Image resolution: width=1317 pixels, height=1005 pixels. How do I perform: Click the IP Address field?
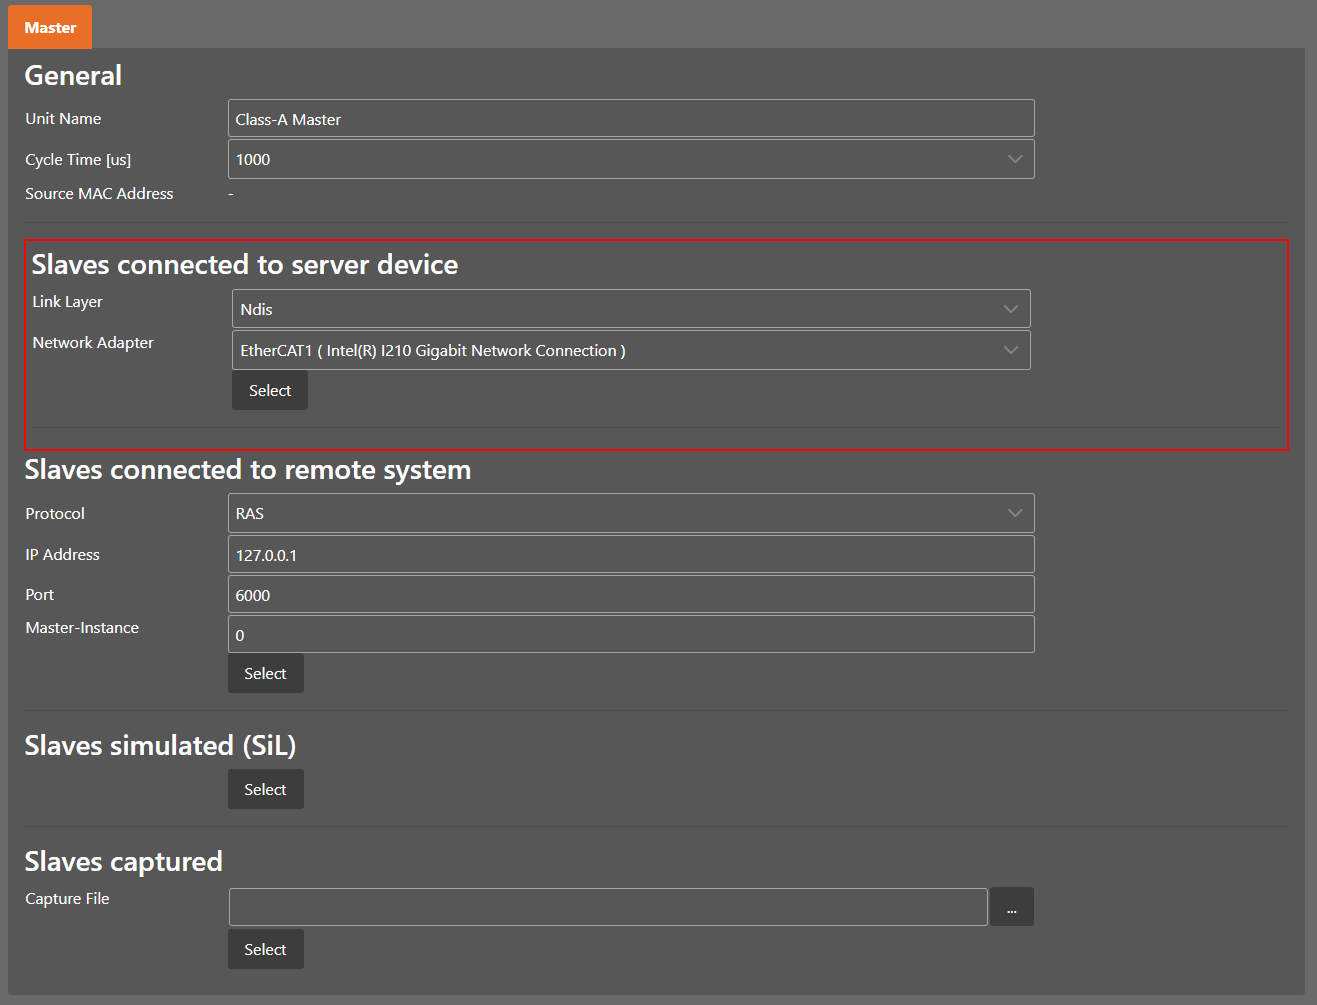[630, 554]
